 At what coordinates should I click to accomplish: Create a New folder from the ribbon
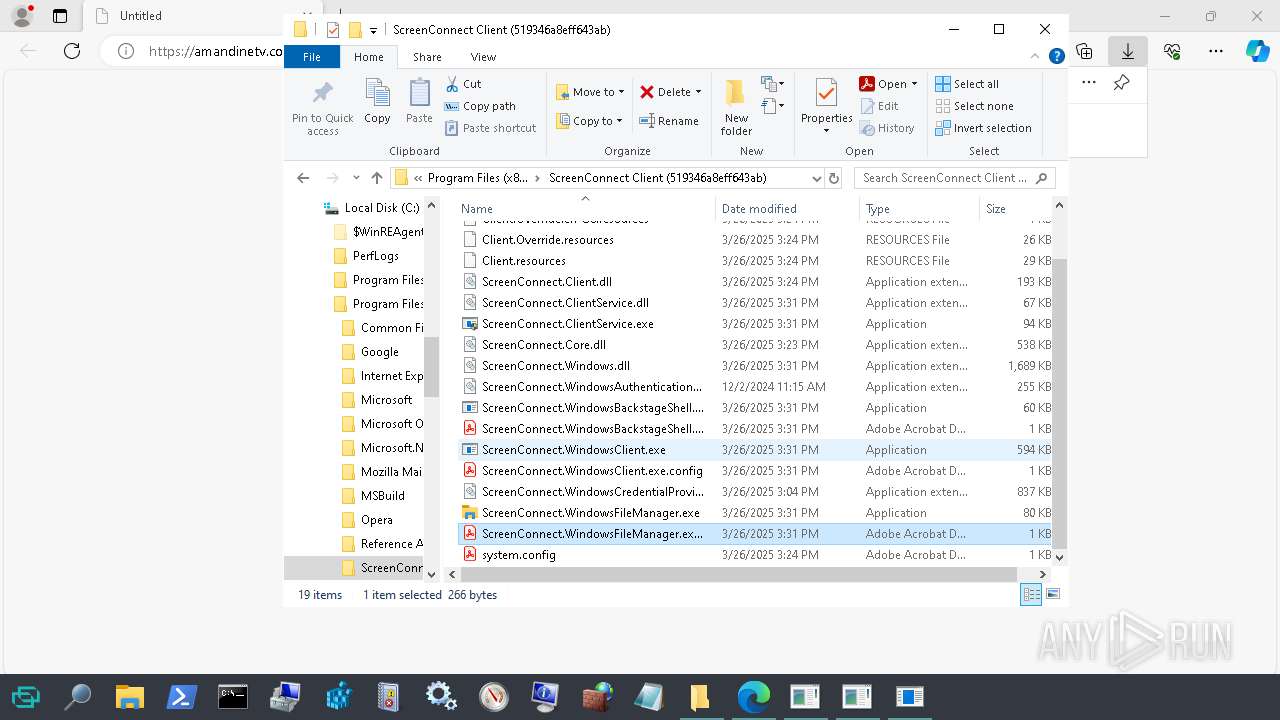pyautogui.click(x=736, y=107)
